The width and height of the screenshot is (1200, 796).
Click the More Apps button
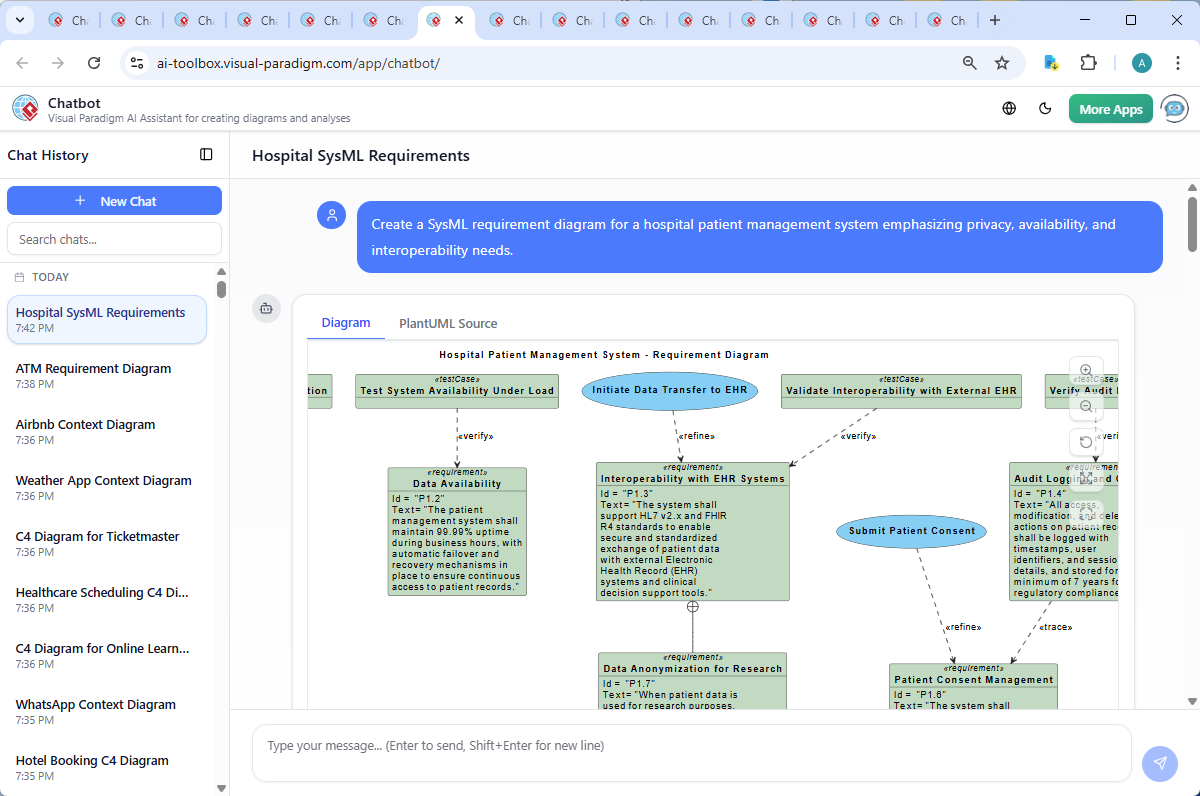(x=1110, y=108)
